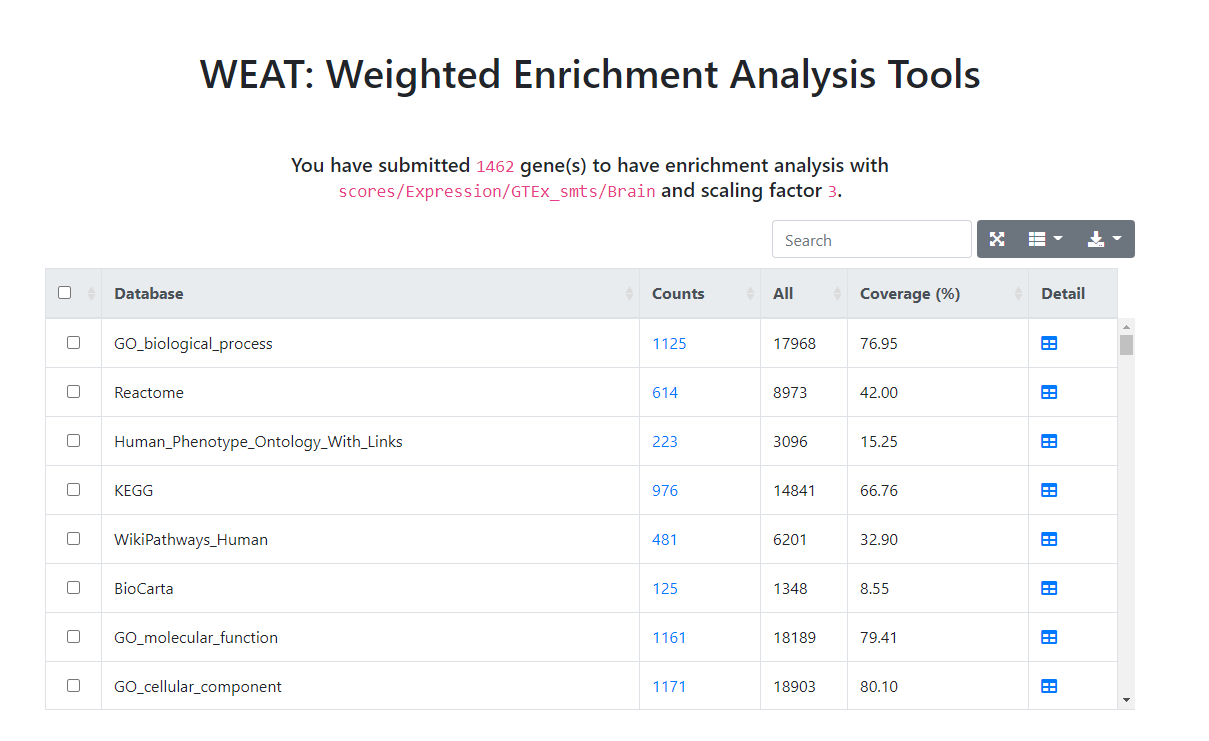Open the columns visibility dropdown
This screenshot has width=1209, height=741.
click(x=1045, y=239)
